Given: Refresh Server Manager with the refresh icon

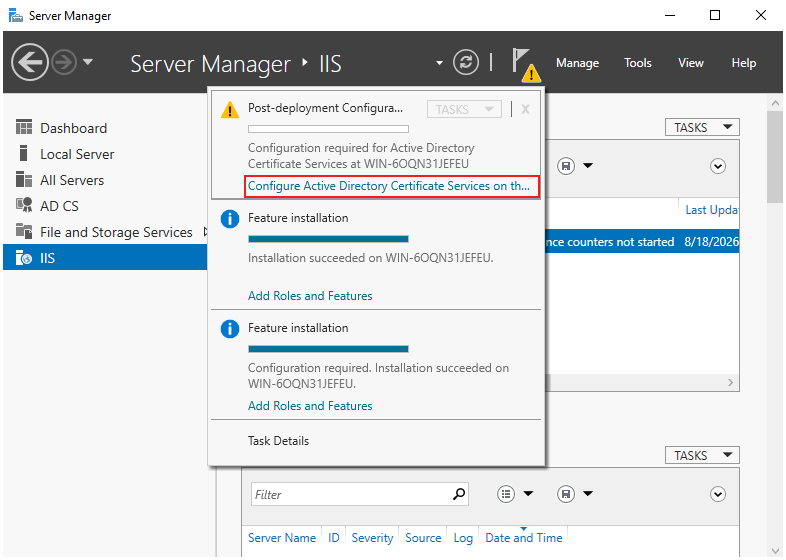Looking at the screenshot, I should click(466, 63).
